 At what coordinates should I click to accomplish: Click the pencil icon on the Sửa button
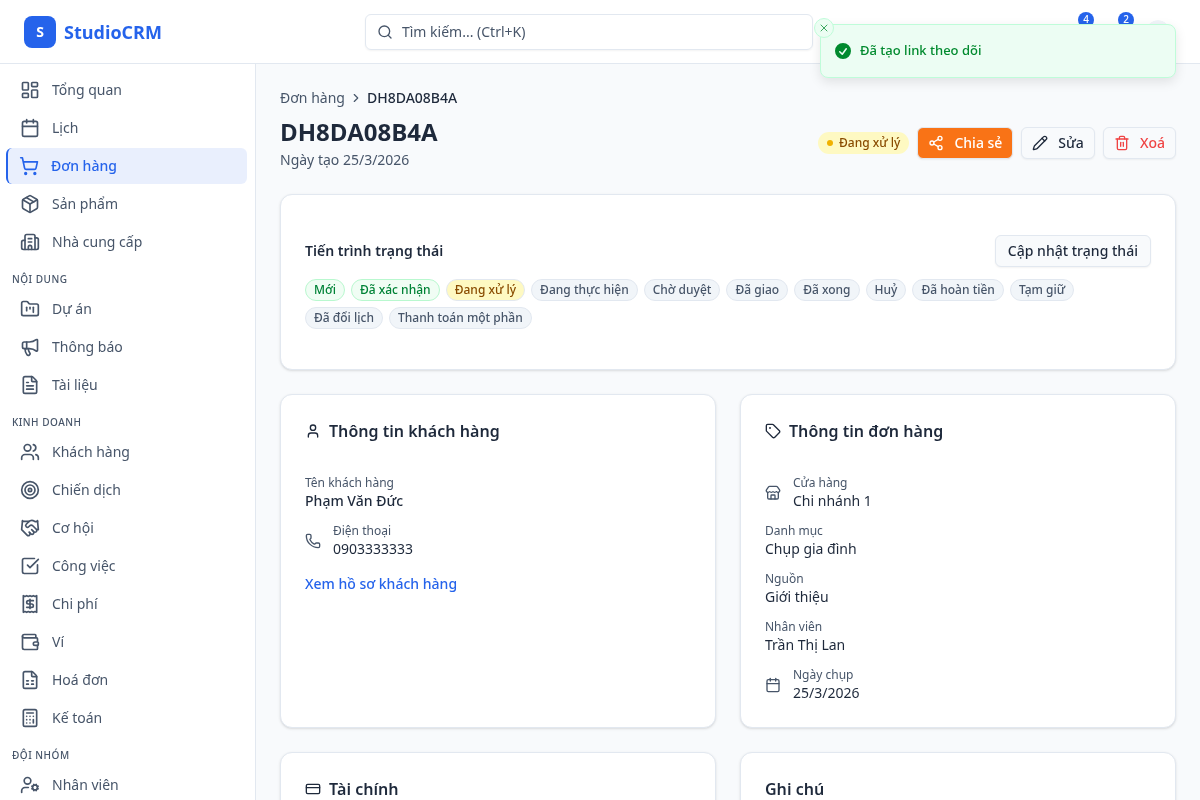coord(1040,143)
